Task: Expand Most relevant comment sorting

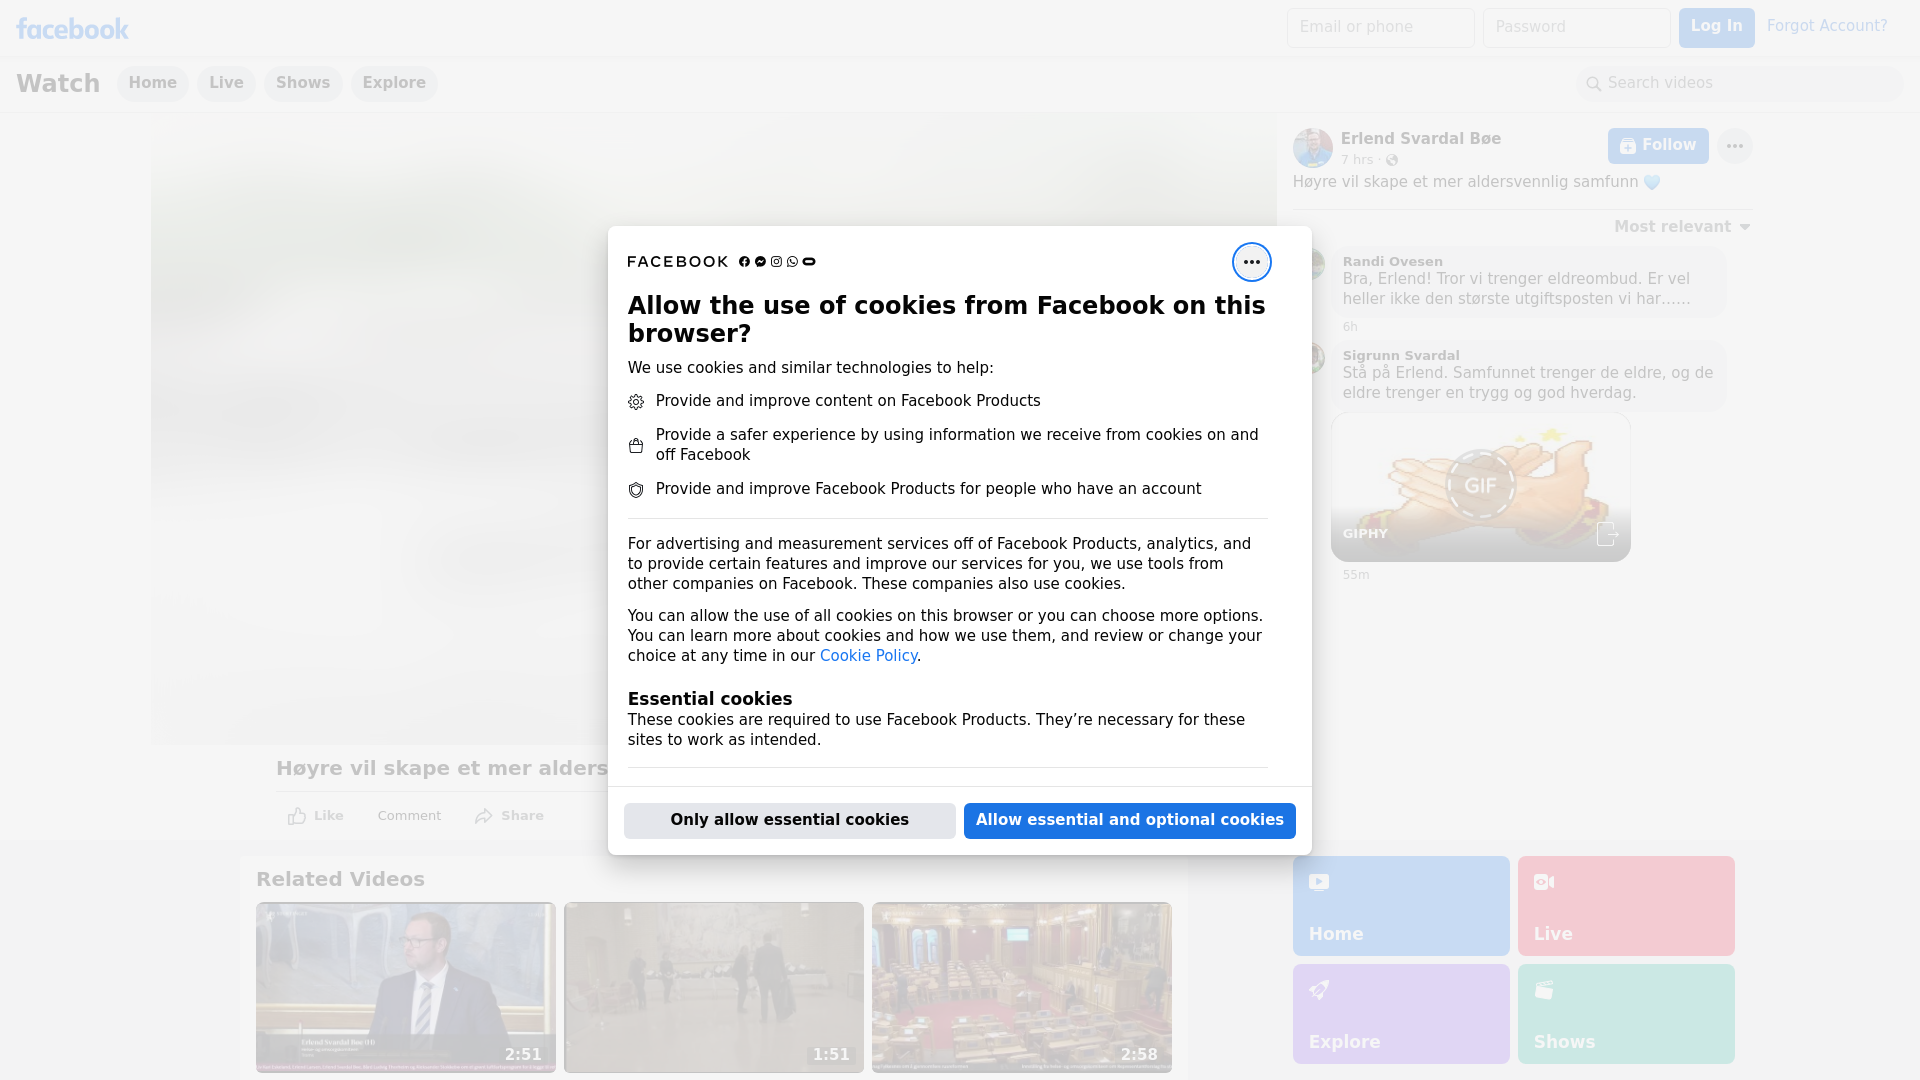Action: [1682, 227]
